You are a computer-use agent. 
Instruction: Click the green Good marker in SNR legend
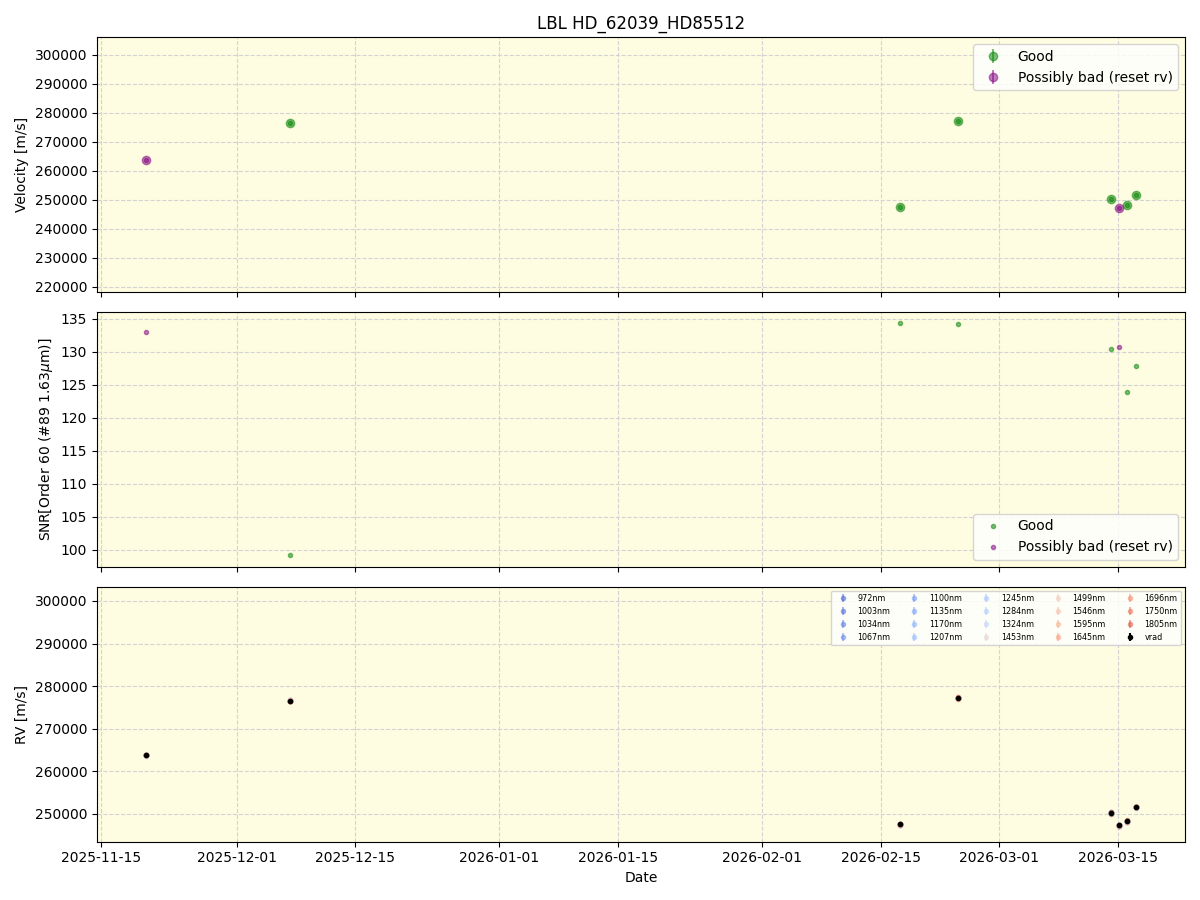click(993, 526)
